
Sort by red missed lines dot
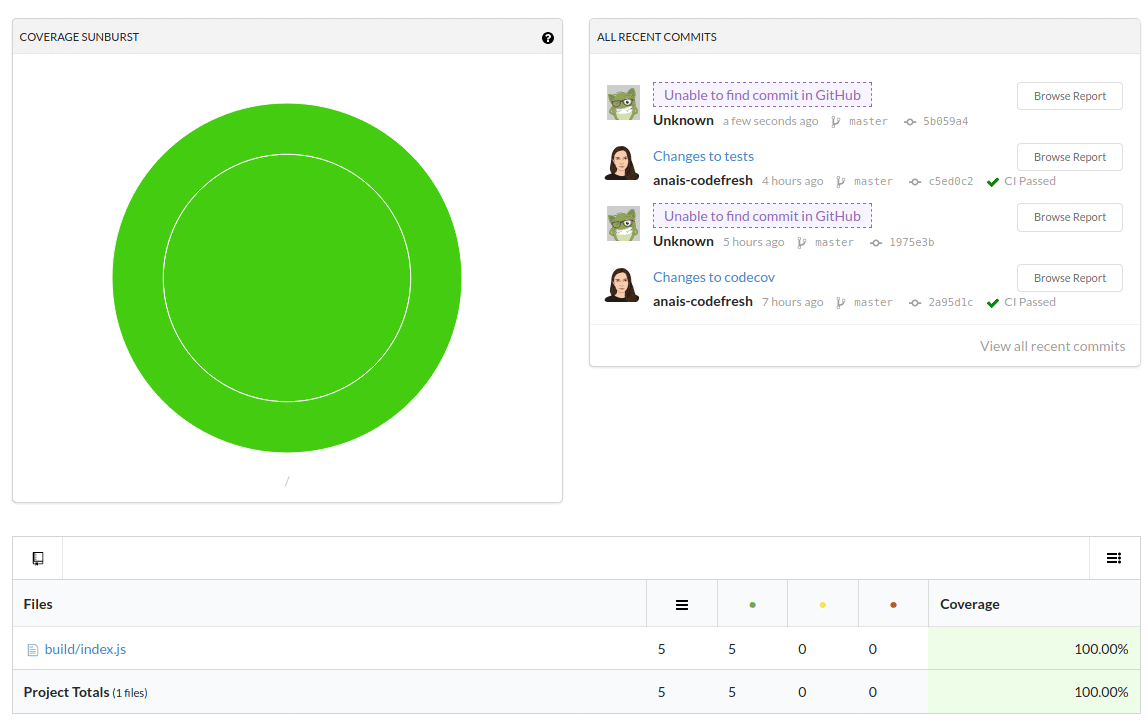point(893,604)
